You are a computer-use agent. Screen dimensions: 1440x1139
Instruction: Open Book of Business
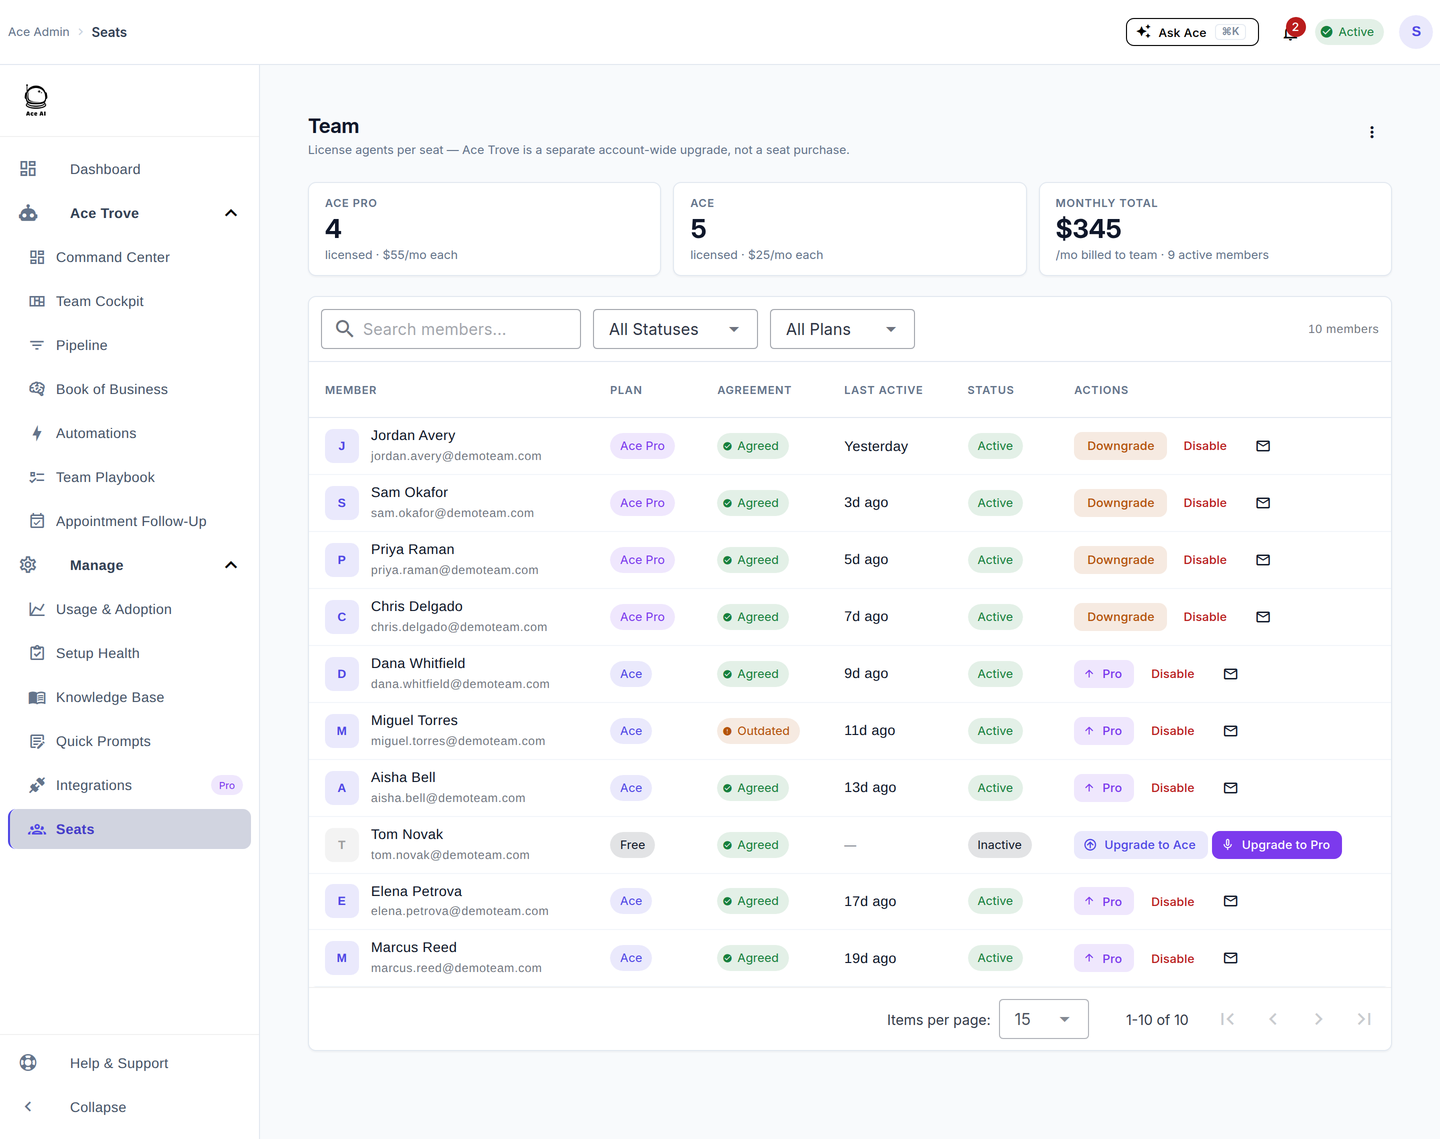pos(129,389)
